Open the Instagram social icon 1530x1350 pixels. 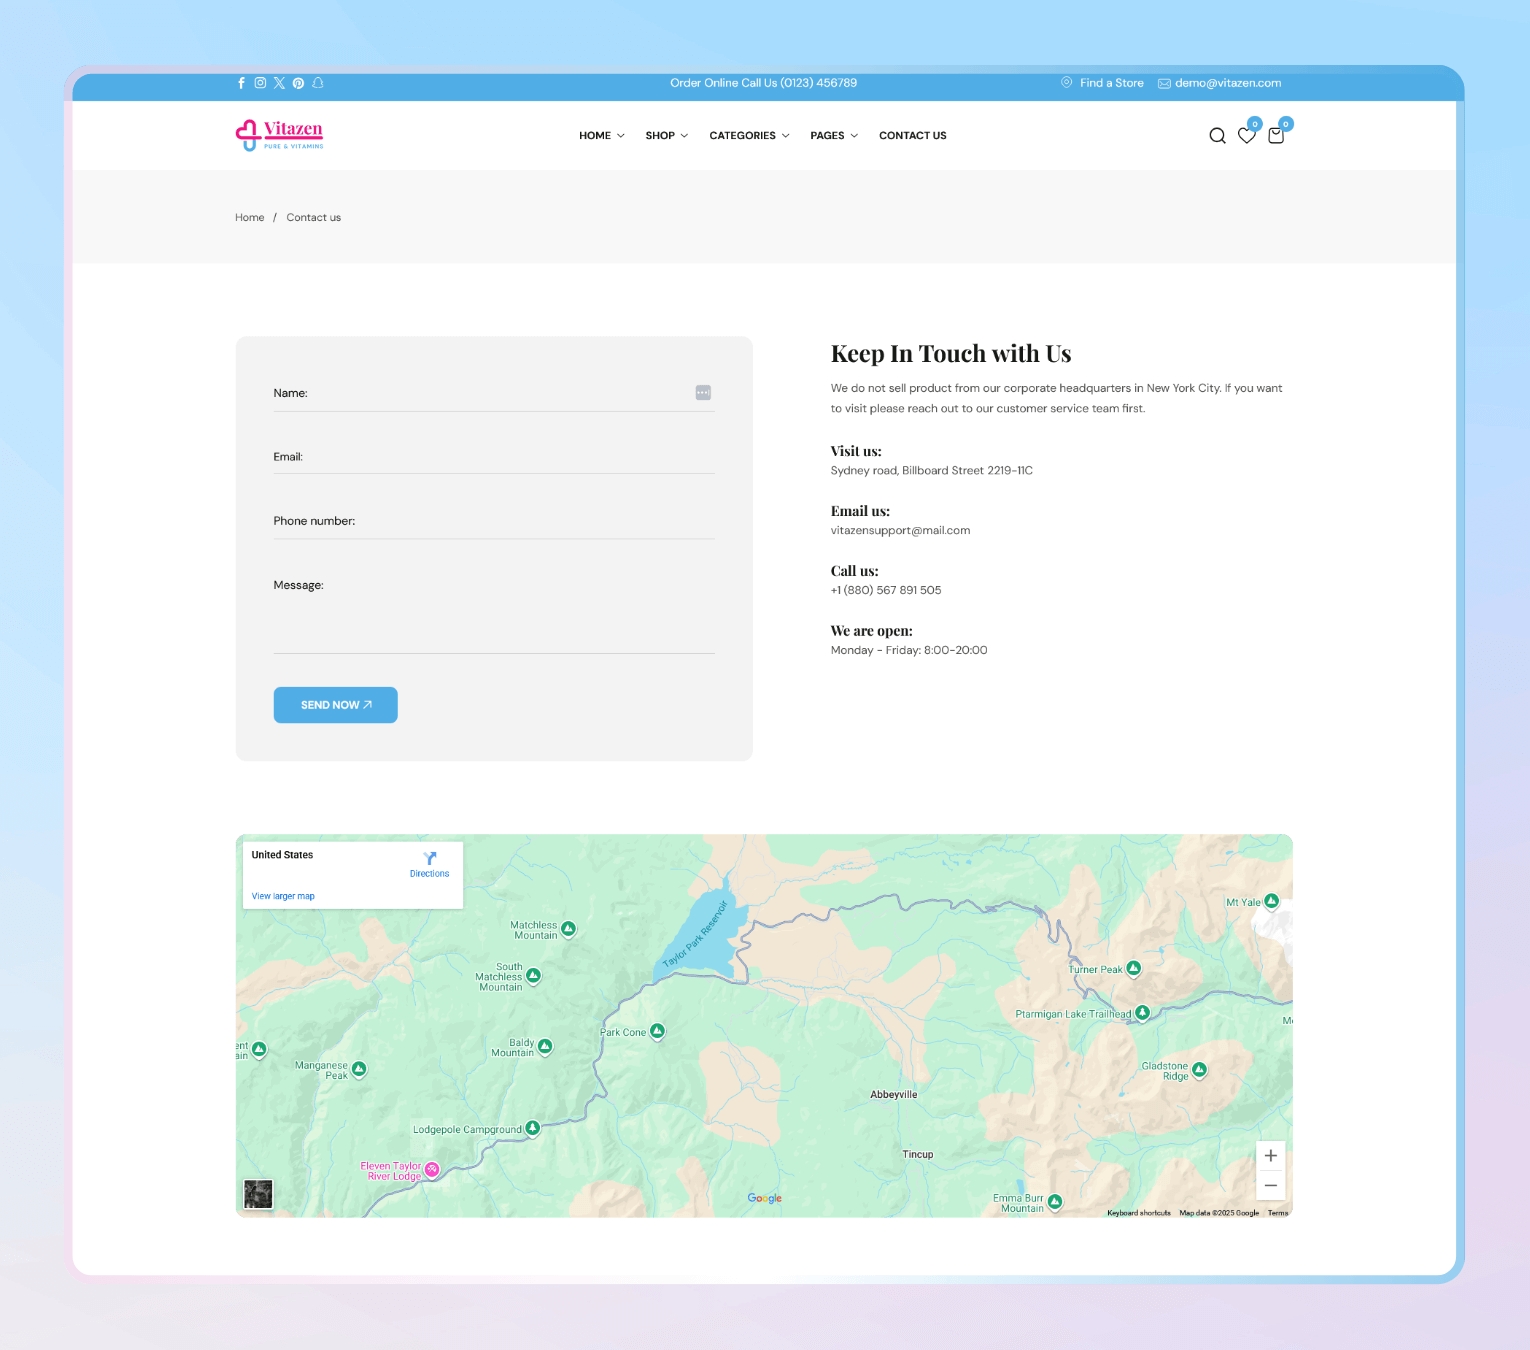click(x=260, y=83)
